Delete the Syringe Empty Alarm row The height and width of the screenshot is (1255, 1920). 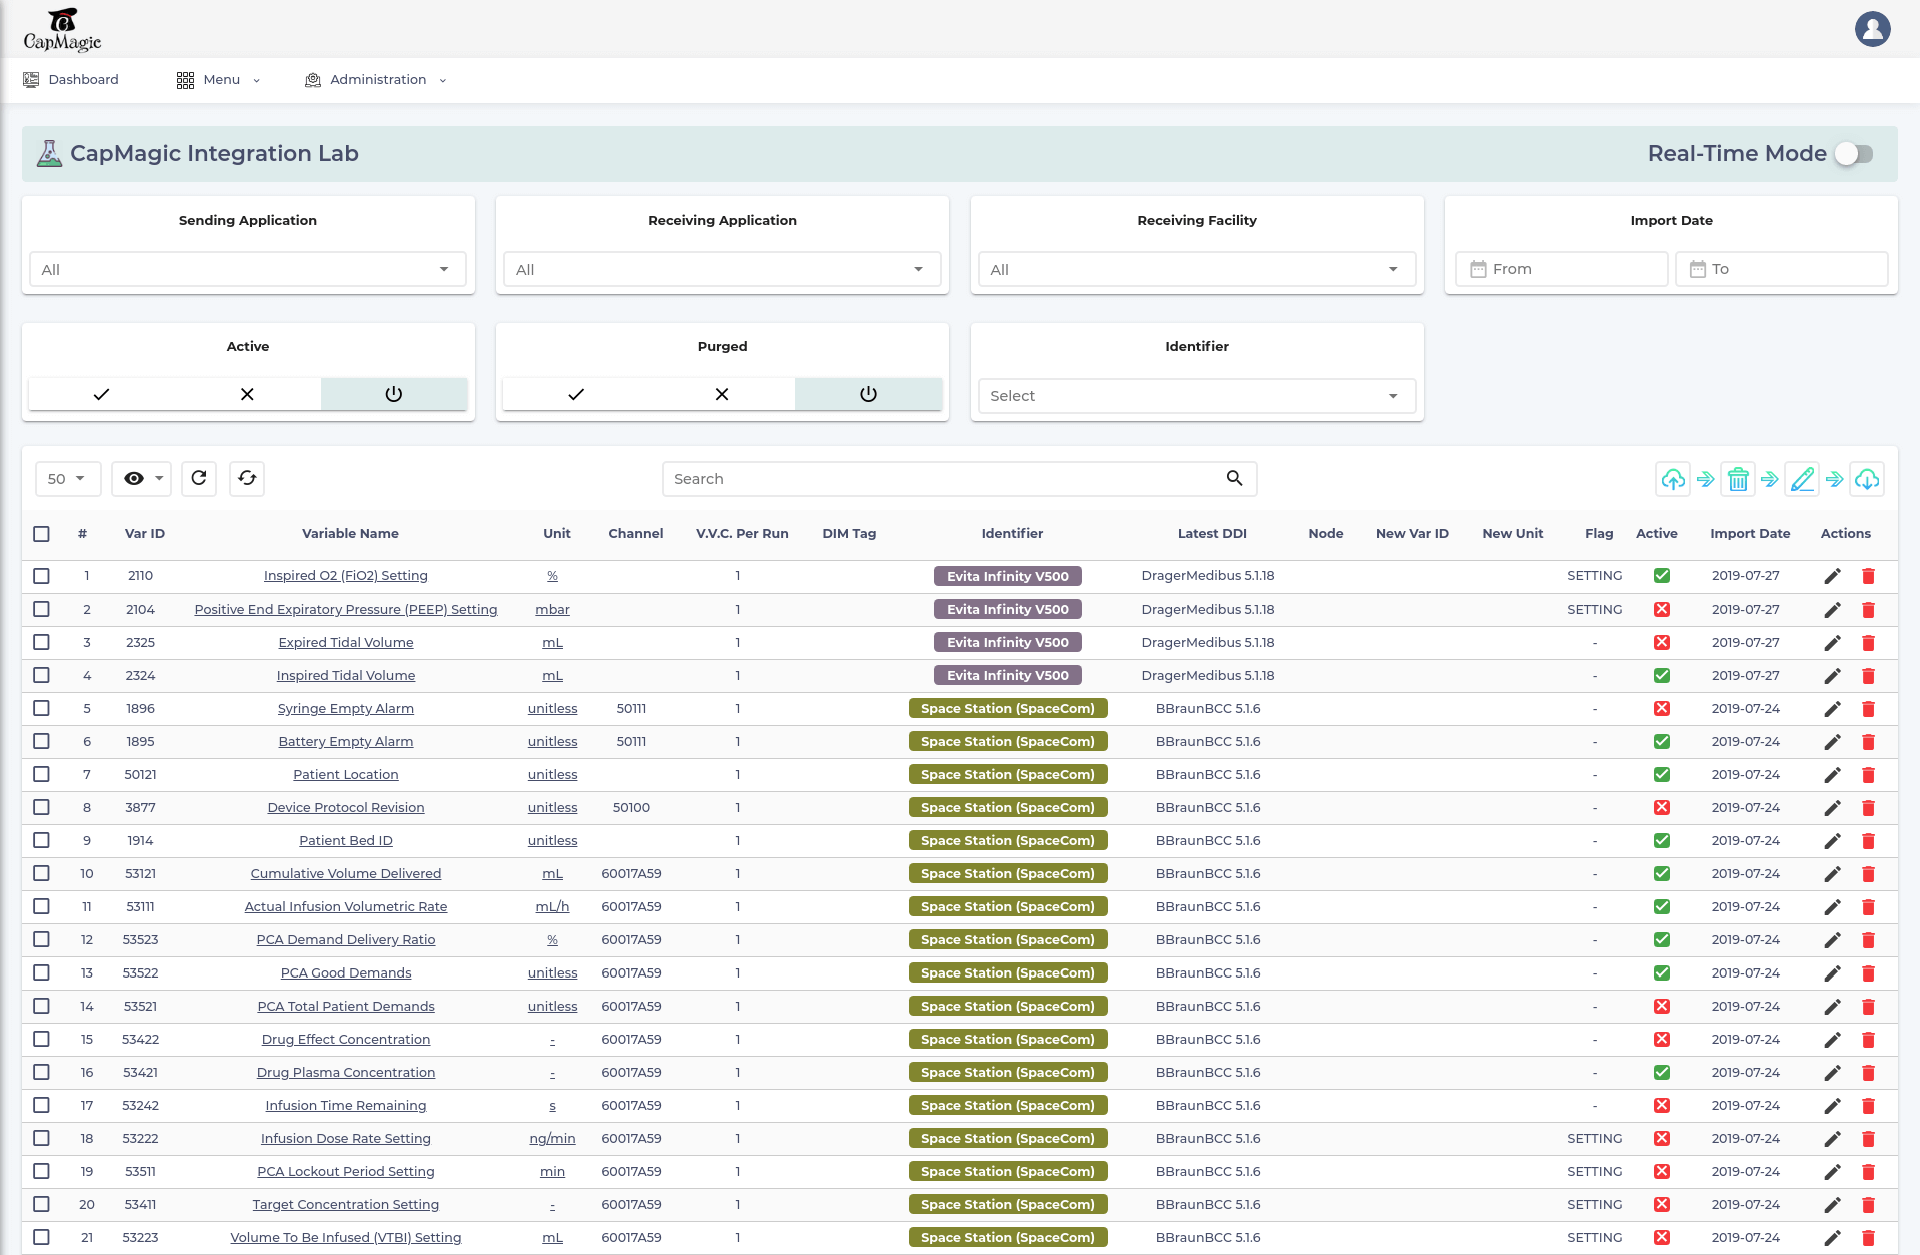1868,709
